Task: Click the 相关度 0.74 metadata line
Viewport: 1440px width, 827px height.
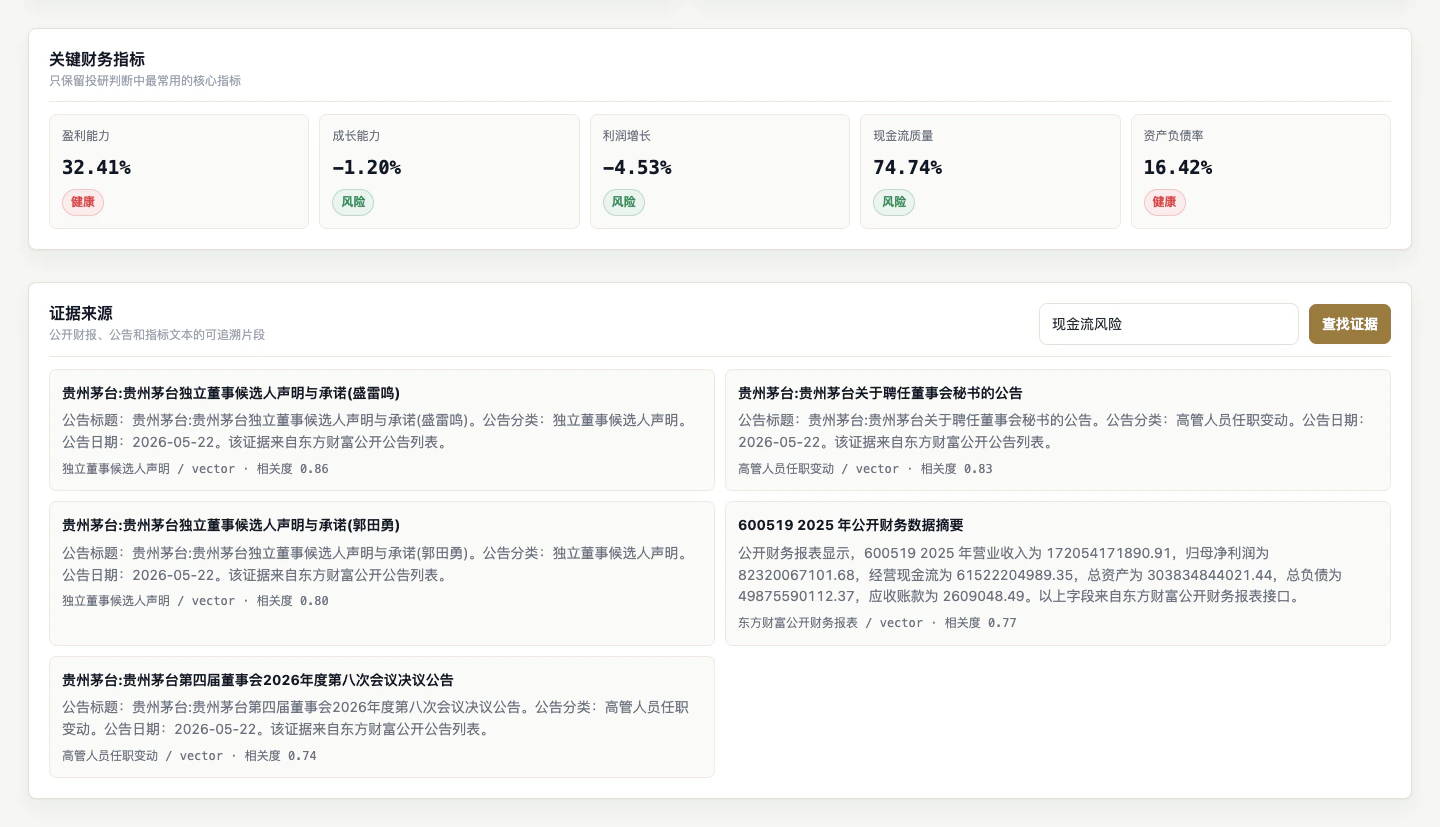Action: pyautogui.click(x=189, y=756)
